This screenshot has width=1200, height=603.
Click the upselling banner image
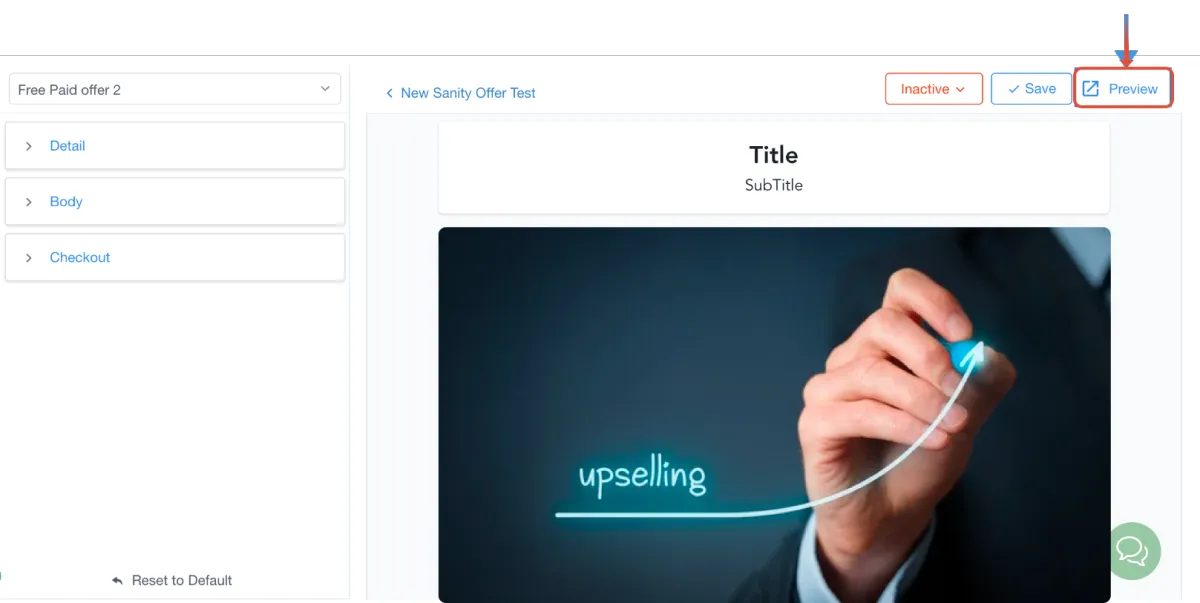coord(774,415)
